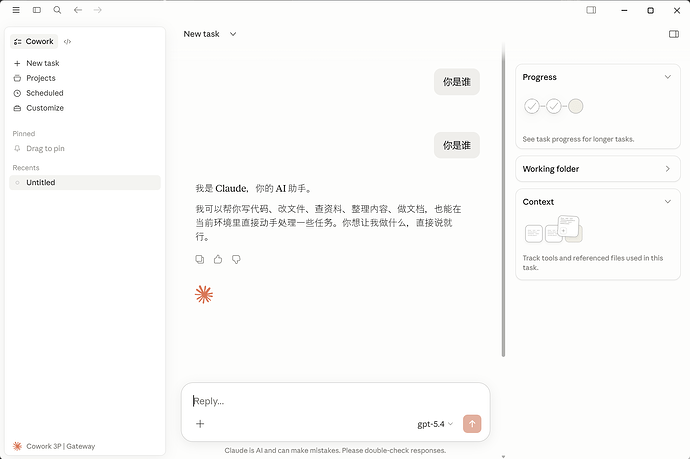This screenshot has width=690, height=459.
Task: Give the response a thumbs down
Action: (x=236, y=260)
